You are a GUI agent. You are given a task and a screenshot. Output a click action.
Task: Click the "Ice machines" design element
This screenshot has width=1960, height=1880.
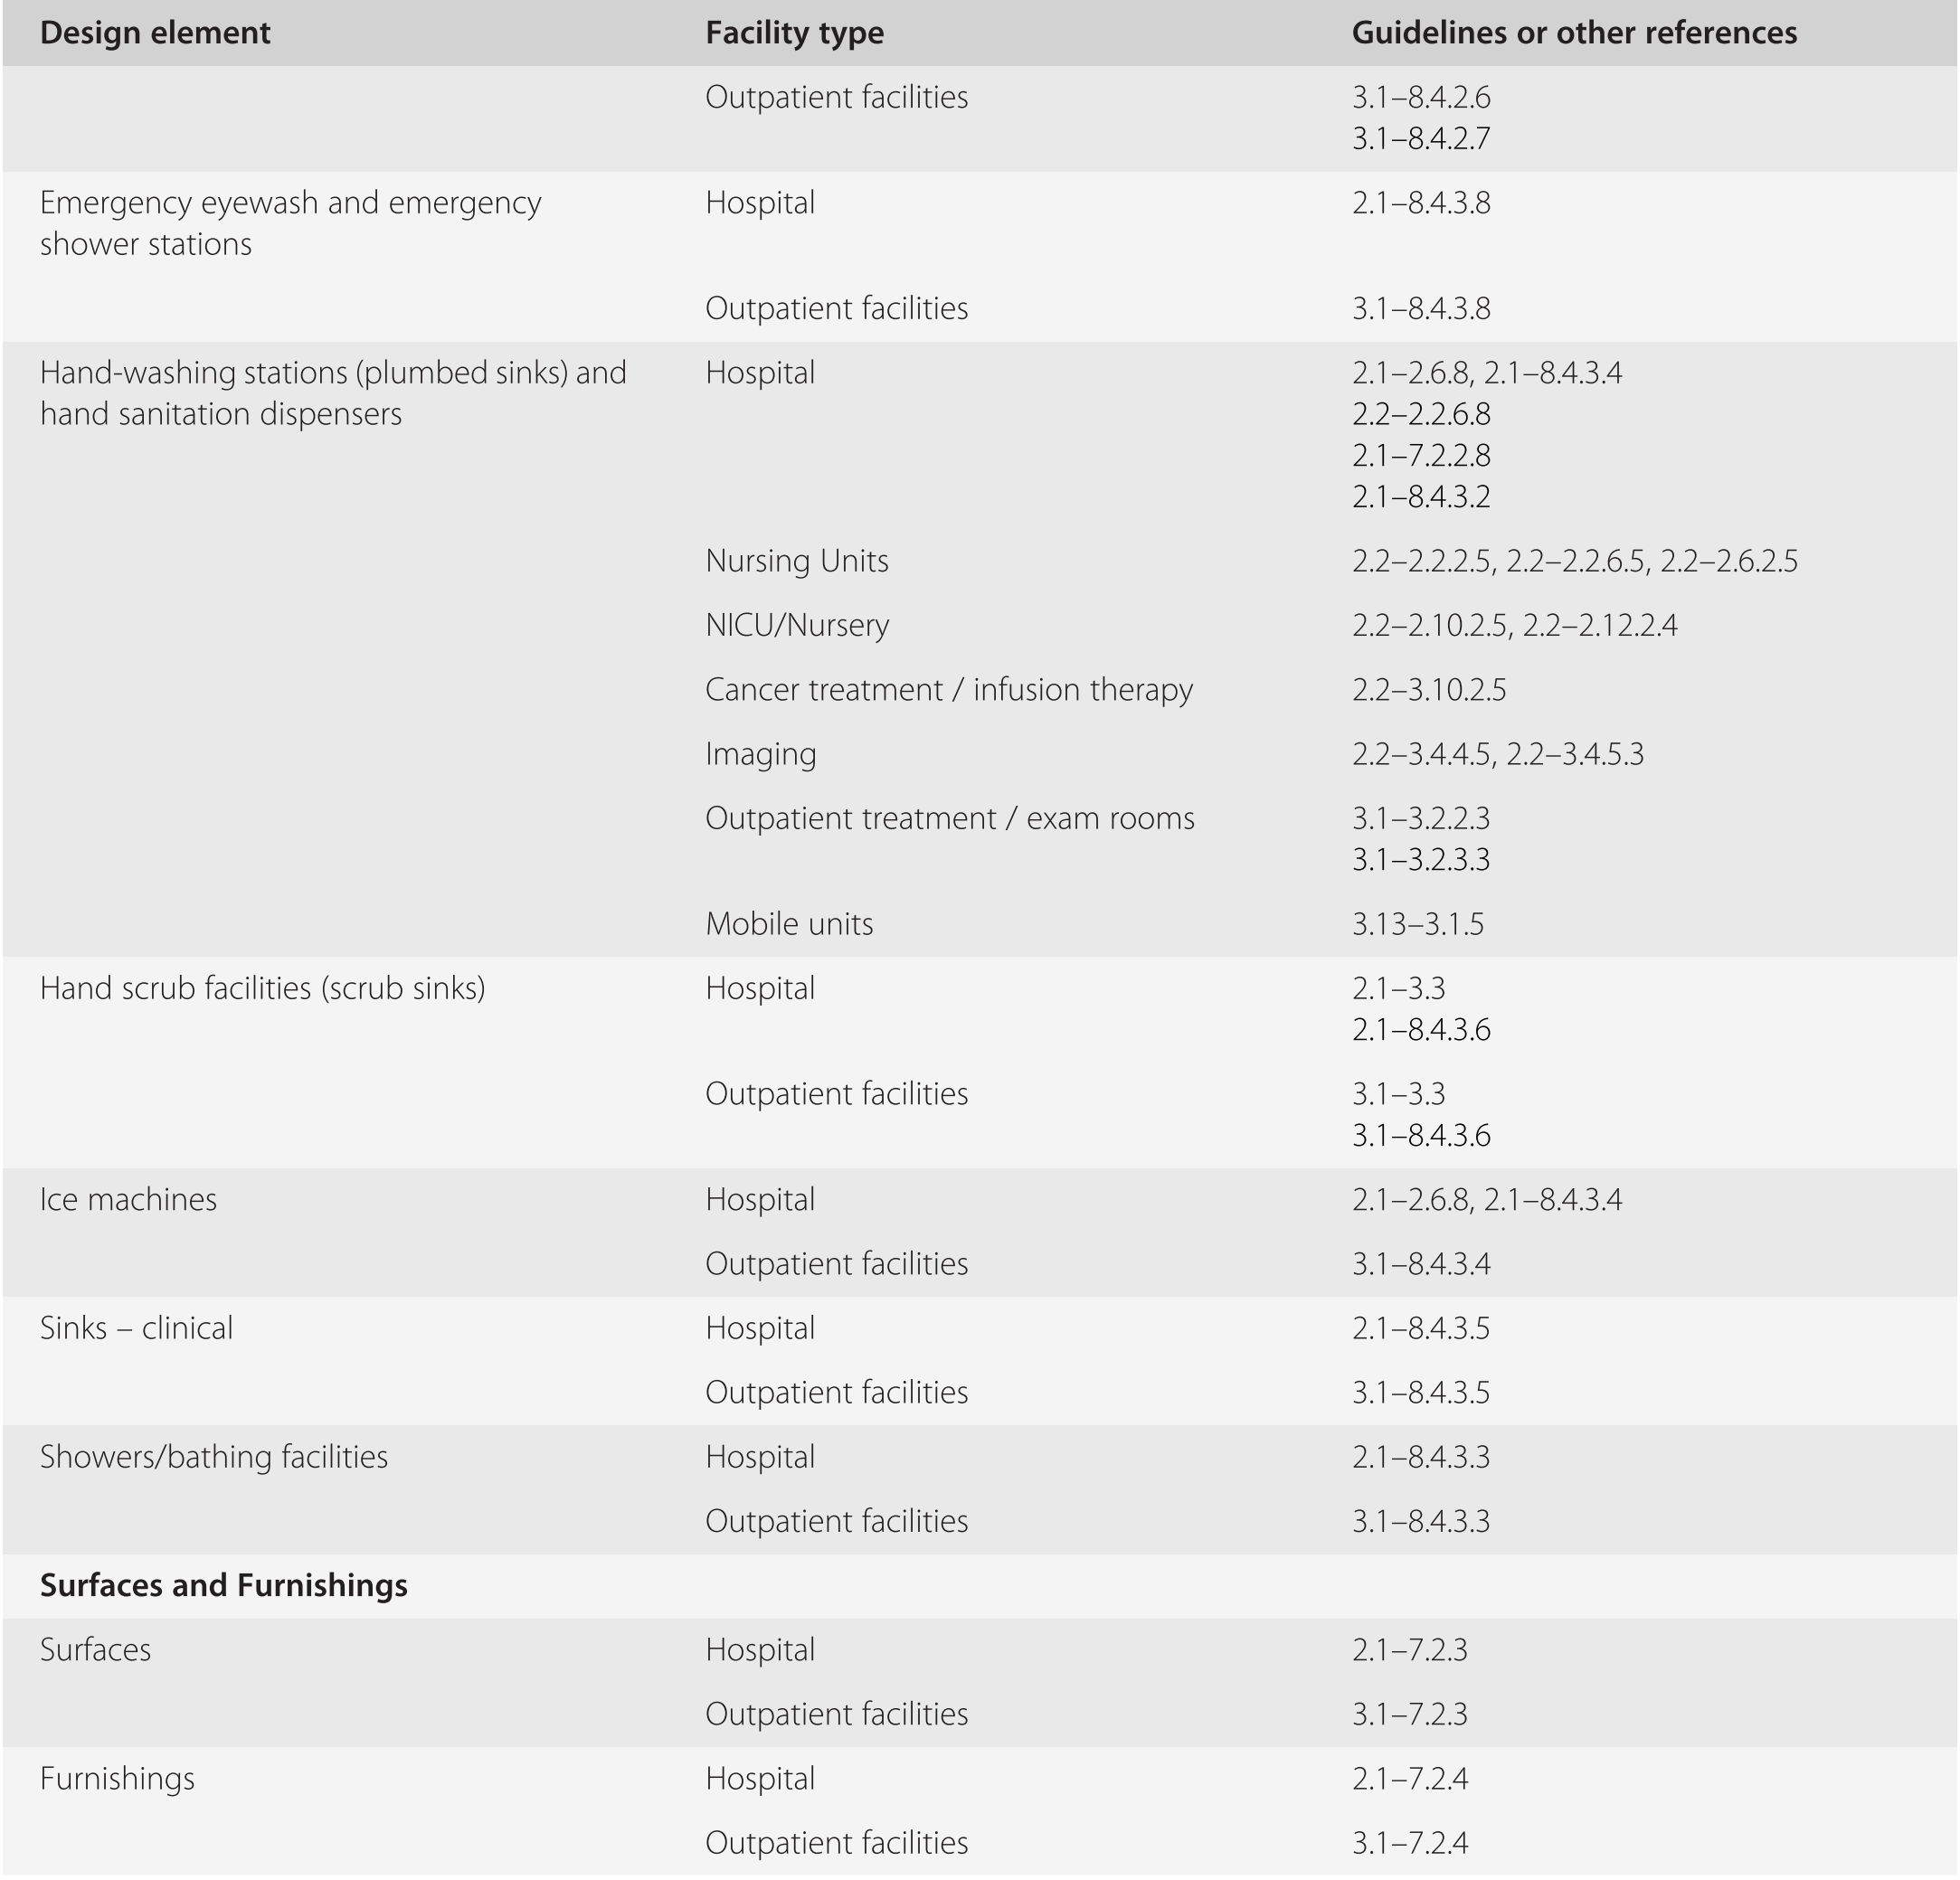[x=128, y=1199]
